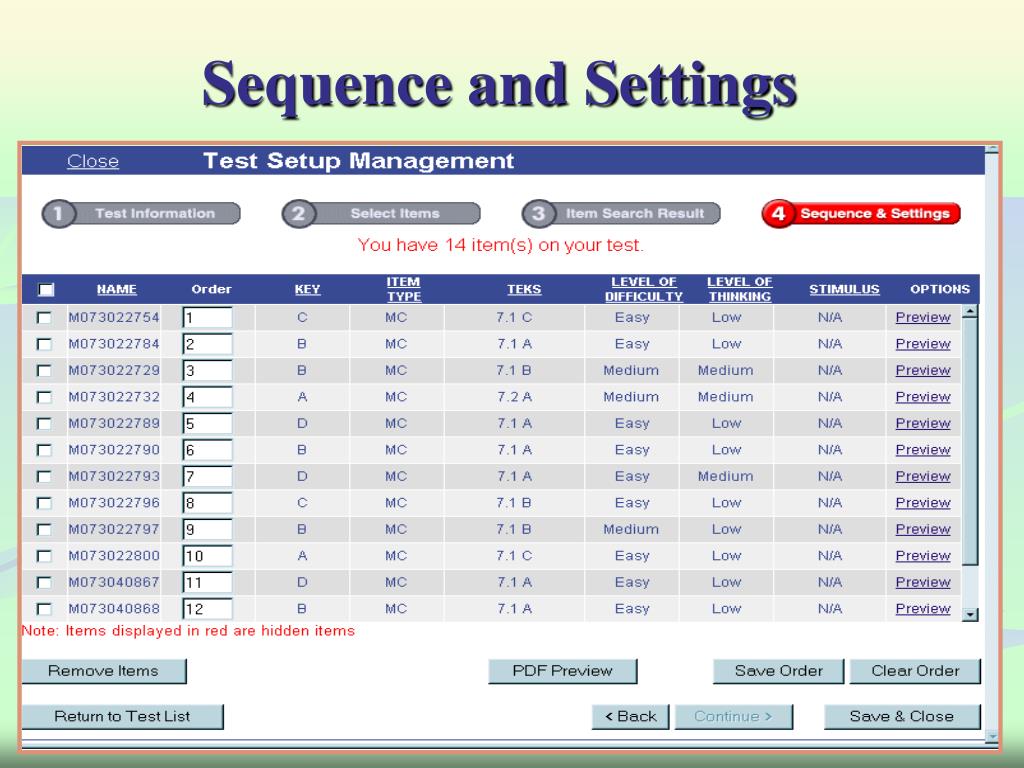
Task: Preview item M073022789
Action: (x=923, y=423)
